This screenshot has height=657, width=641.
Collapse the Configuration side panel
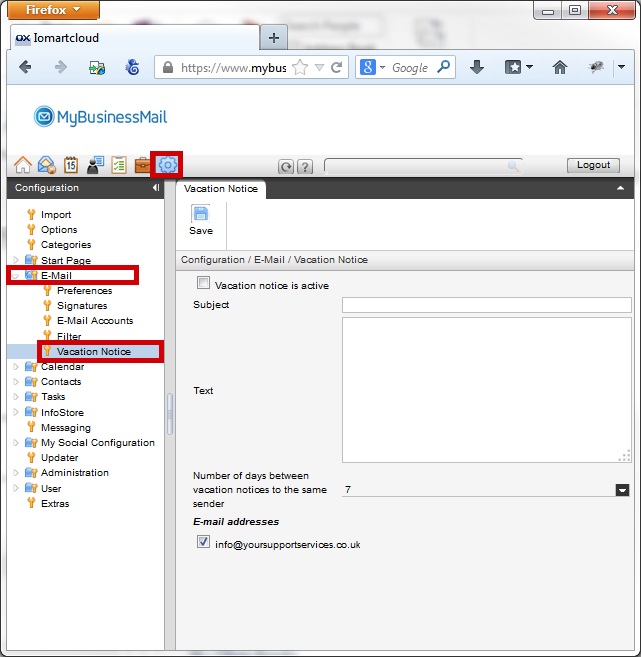(155, 188)
